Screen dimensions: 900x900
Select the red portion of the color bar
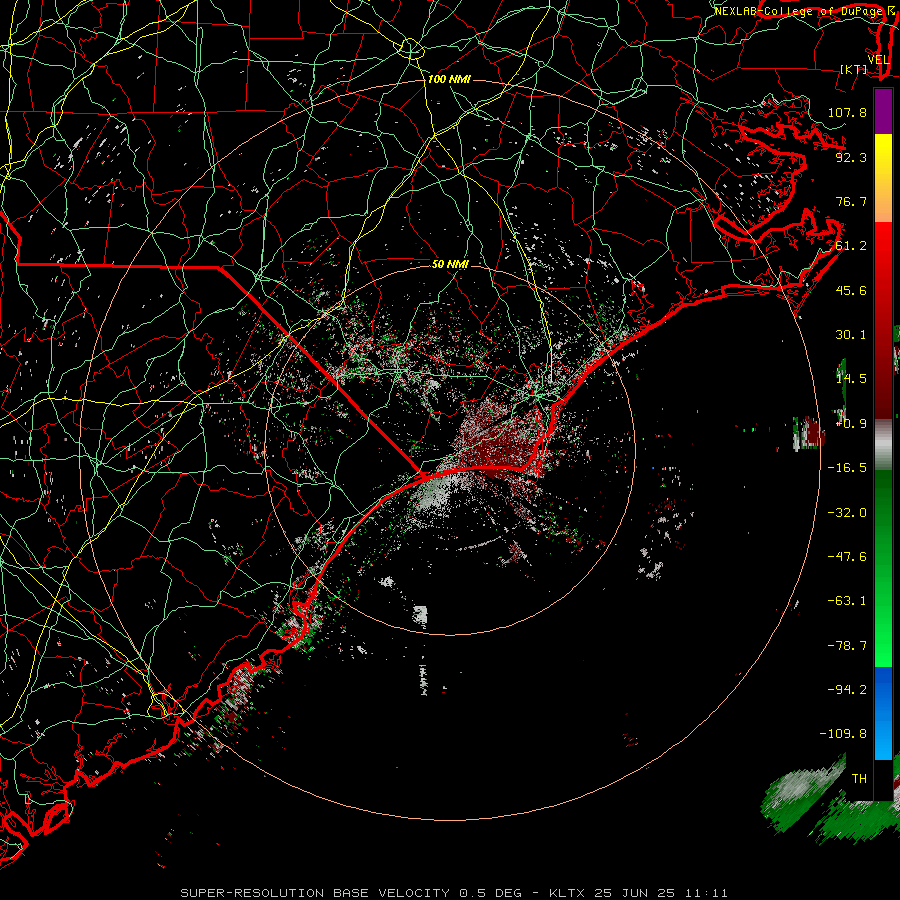point(883,320)
